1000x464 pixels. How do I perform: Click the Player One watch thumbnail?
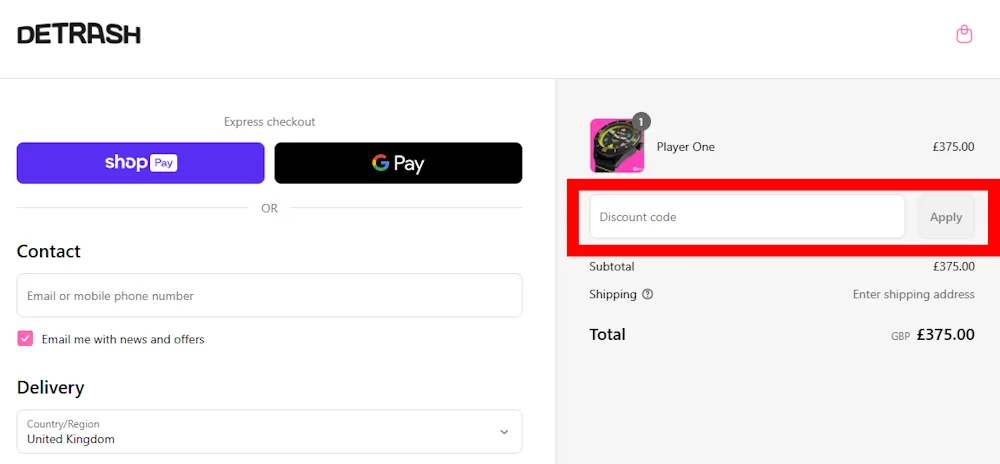[x=616, y=146]
